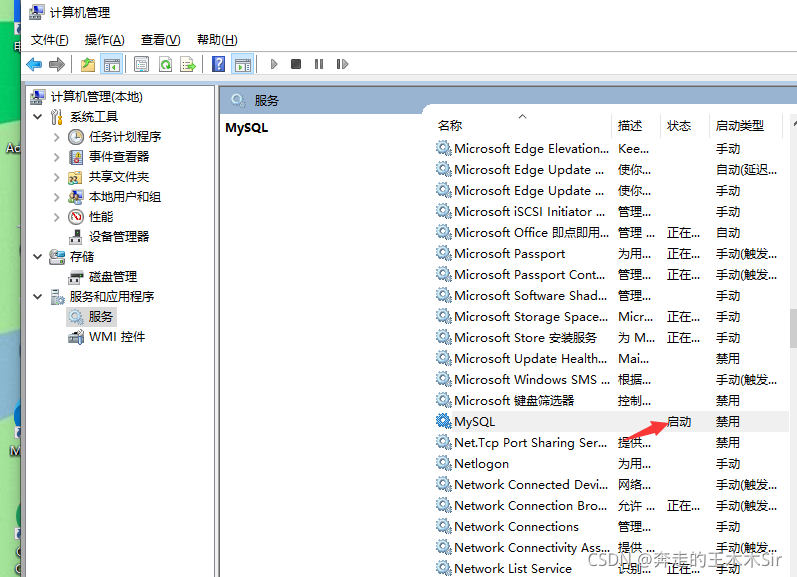Sort by the 启动类型 column header

745,125
